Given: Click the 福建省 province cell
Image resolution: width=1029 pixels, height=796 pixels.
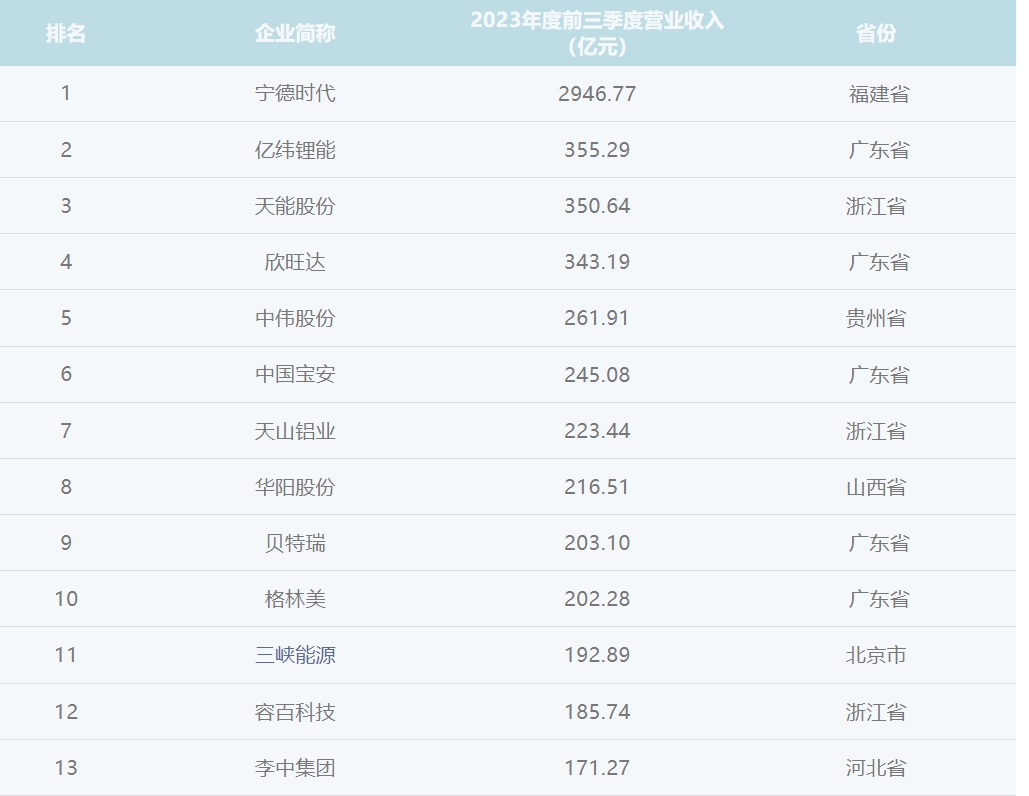Looking at the screenshot, I should [879, 94].
